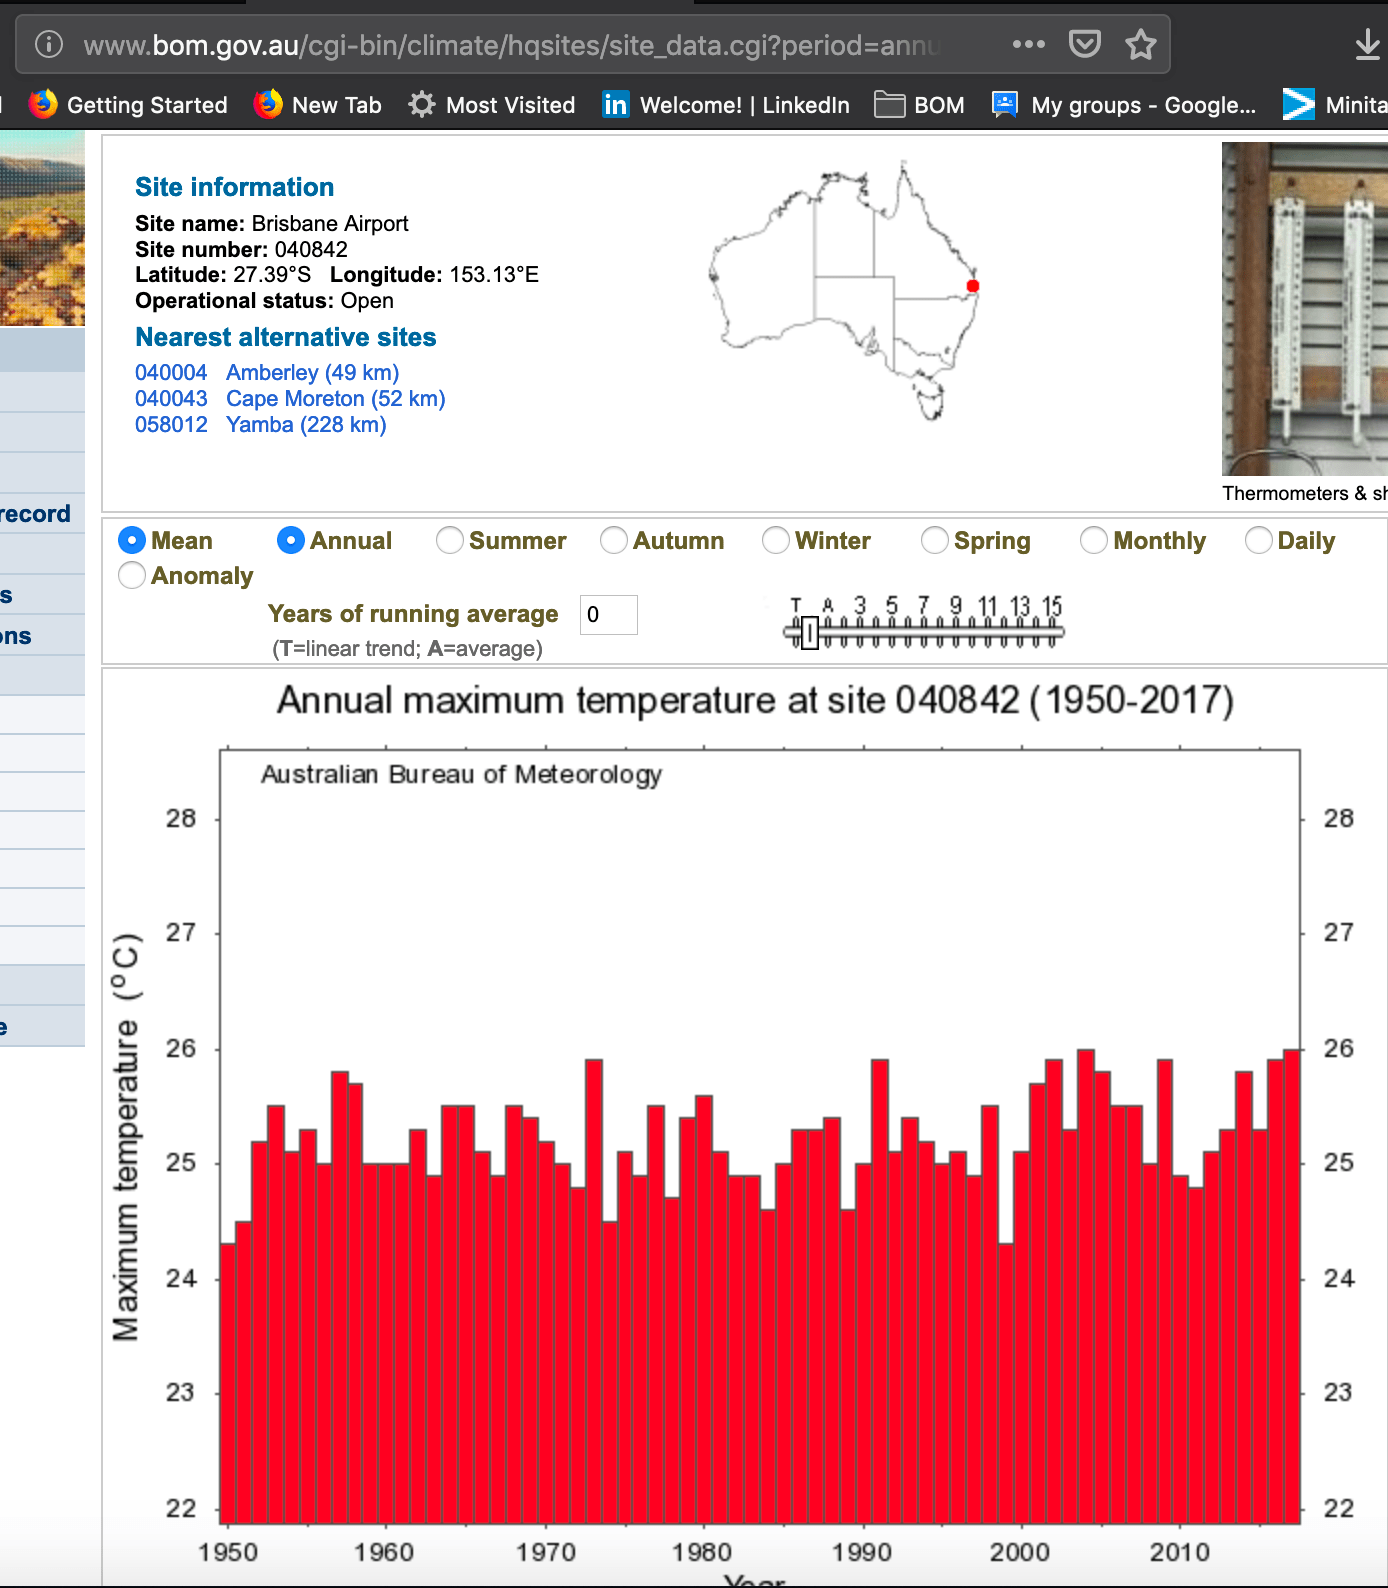
Task: Select the Summer radio button
Action: [x=450, y=540]
